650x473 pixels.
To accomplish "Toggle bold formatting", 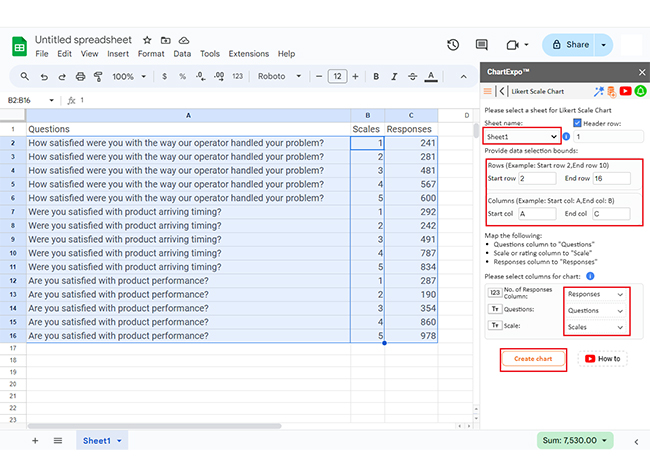I will click(x=376, y=76).
